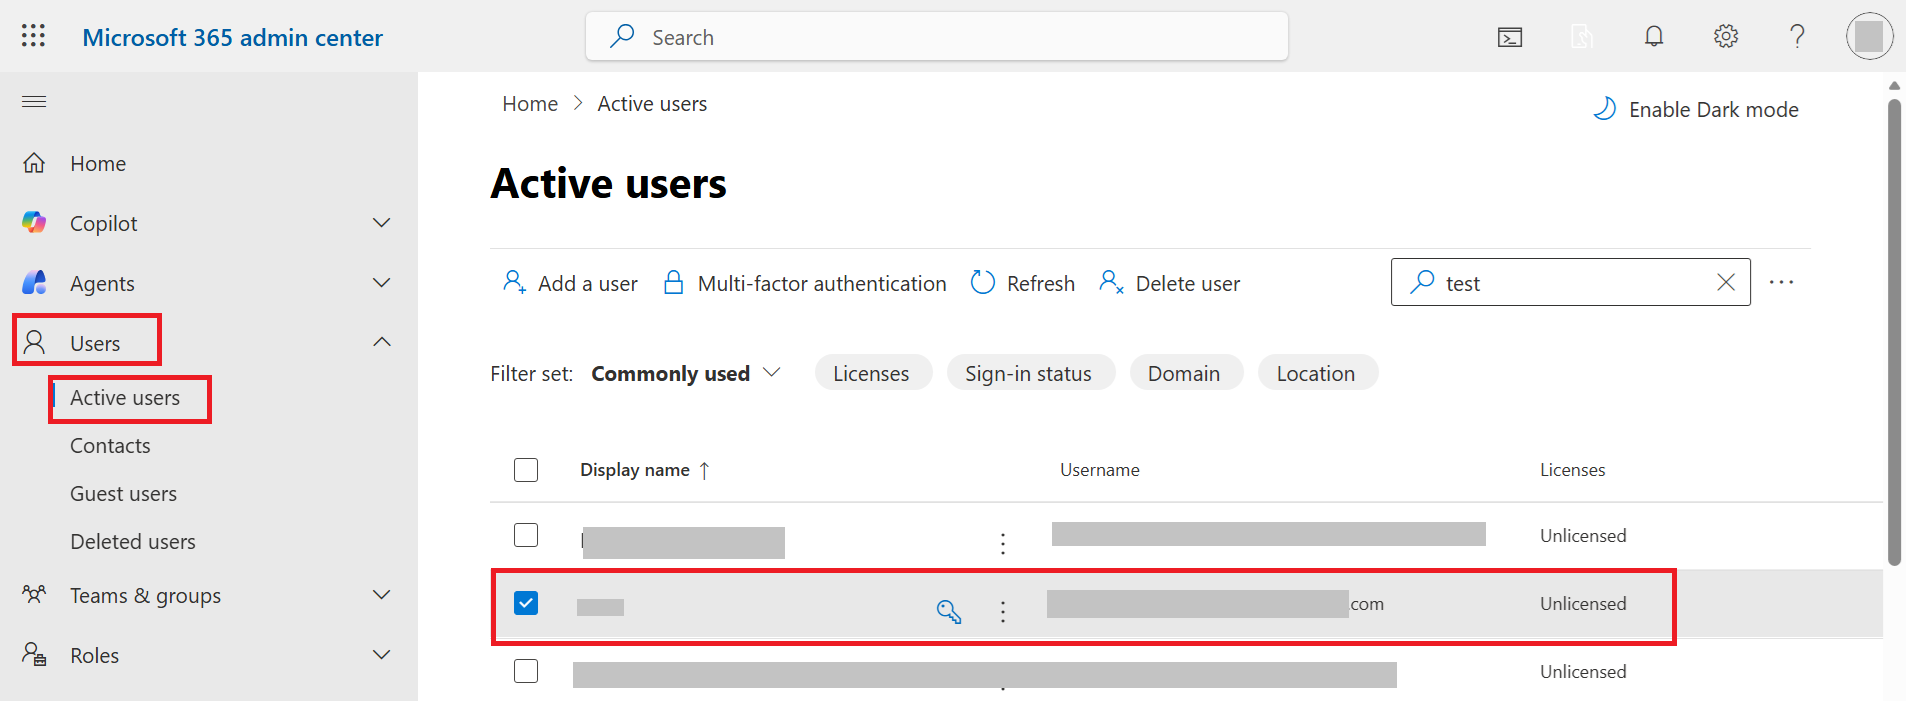Click the Users person icon
Viewport: 1906px width, 701px height.
(34, 343)
